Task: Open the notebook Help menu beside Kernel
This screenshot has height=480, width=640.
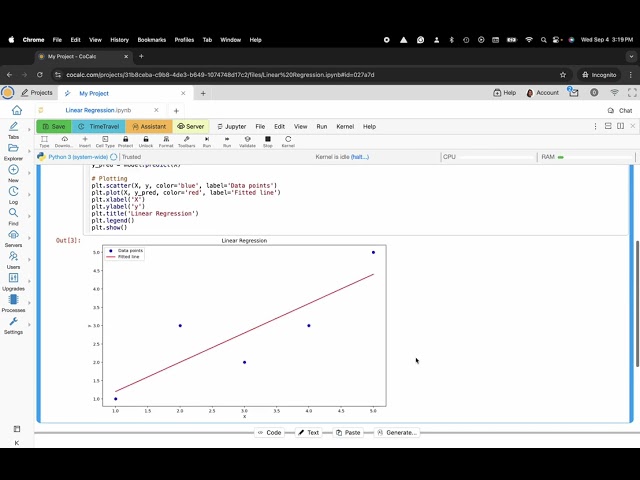Action: point(369,127)
